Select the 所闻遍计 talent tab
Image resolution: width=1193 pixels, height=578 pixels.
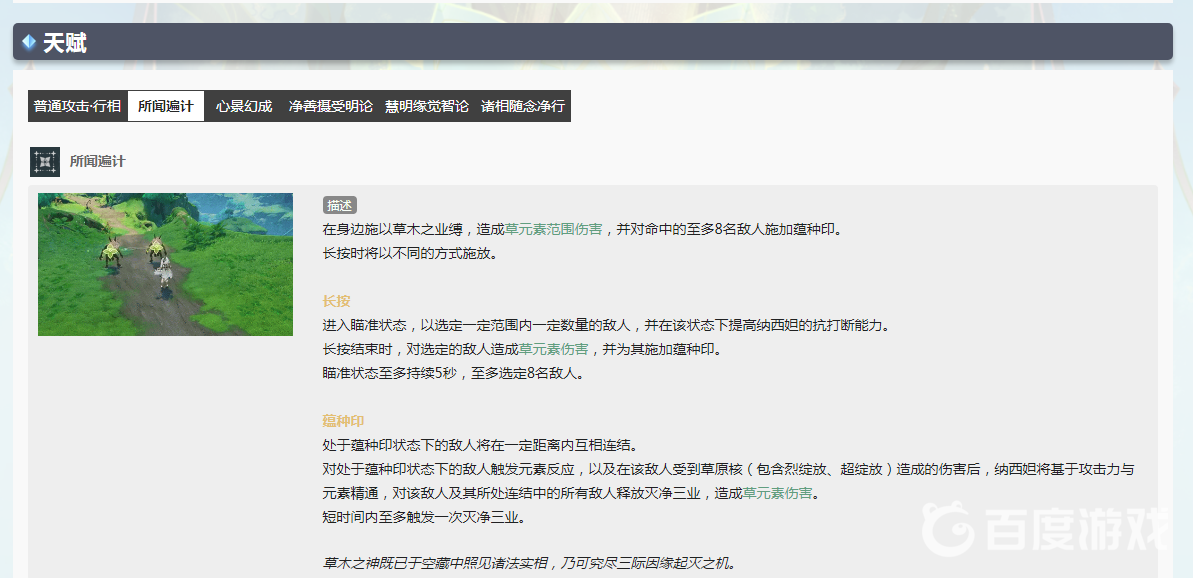[166, 106]
